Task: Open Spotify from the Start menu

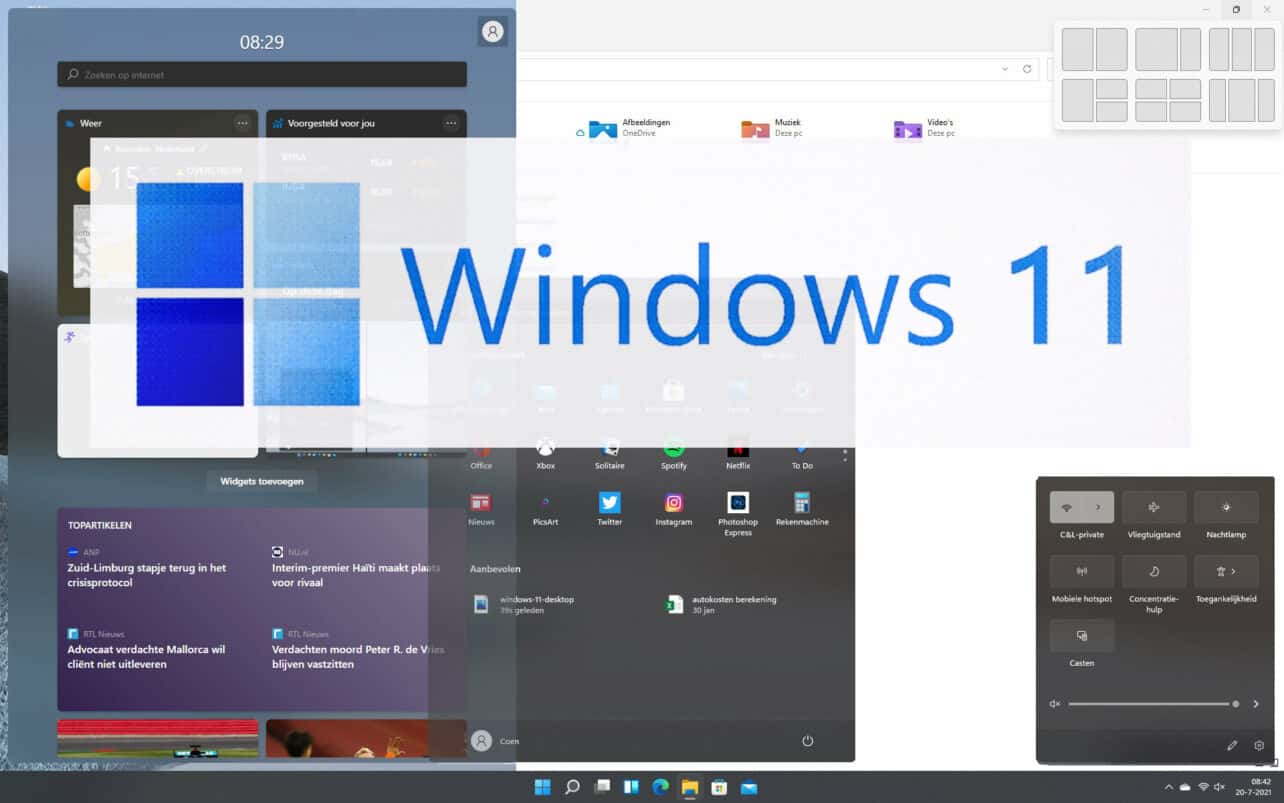Action: pyautogui.click(x=673, y=450)
